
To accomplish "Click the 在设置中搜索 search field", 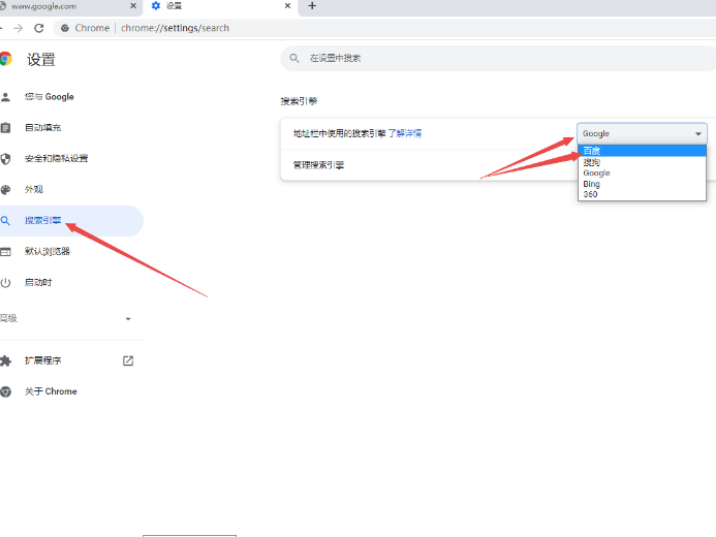I will (x=498, y=58).
